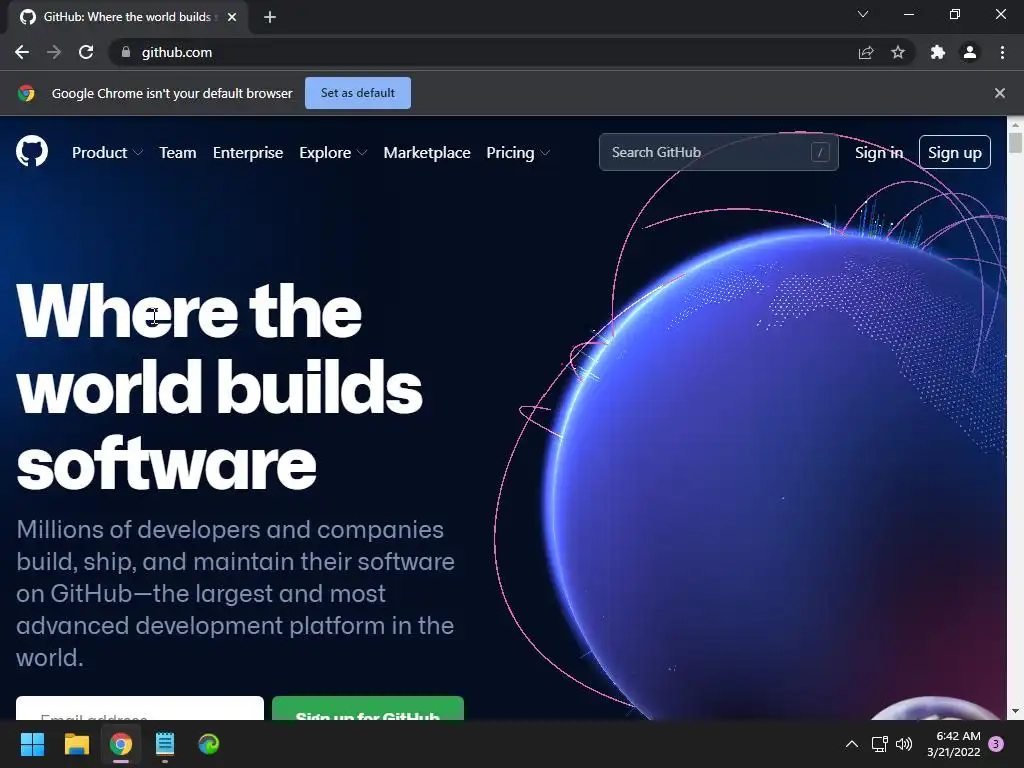Viewport: 1024px width, 768px height.
Task: Click the page vertical scrollbar thumb
Action: (x=1015, y=142)
